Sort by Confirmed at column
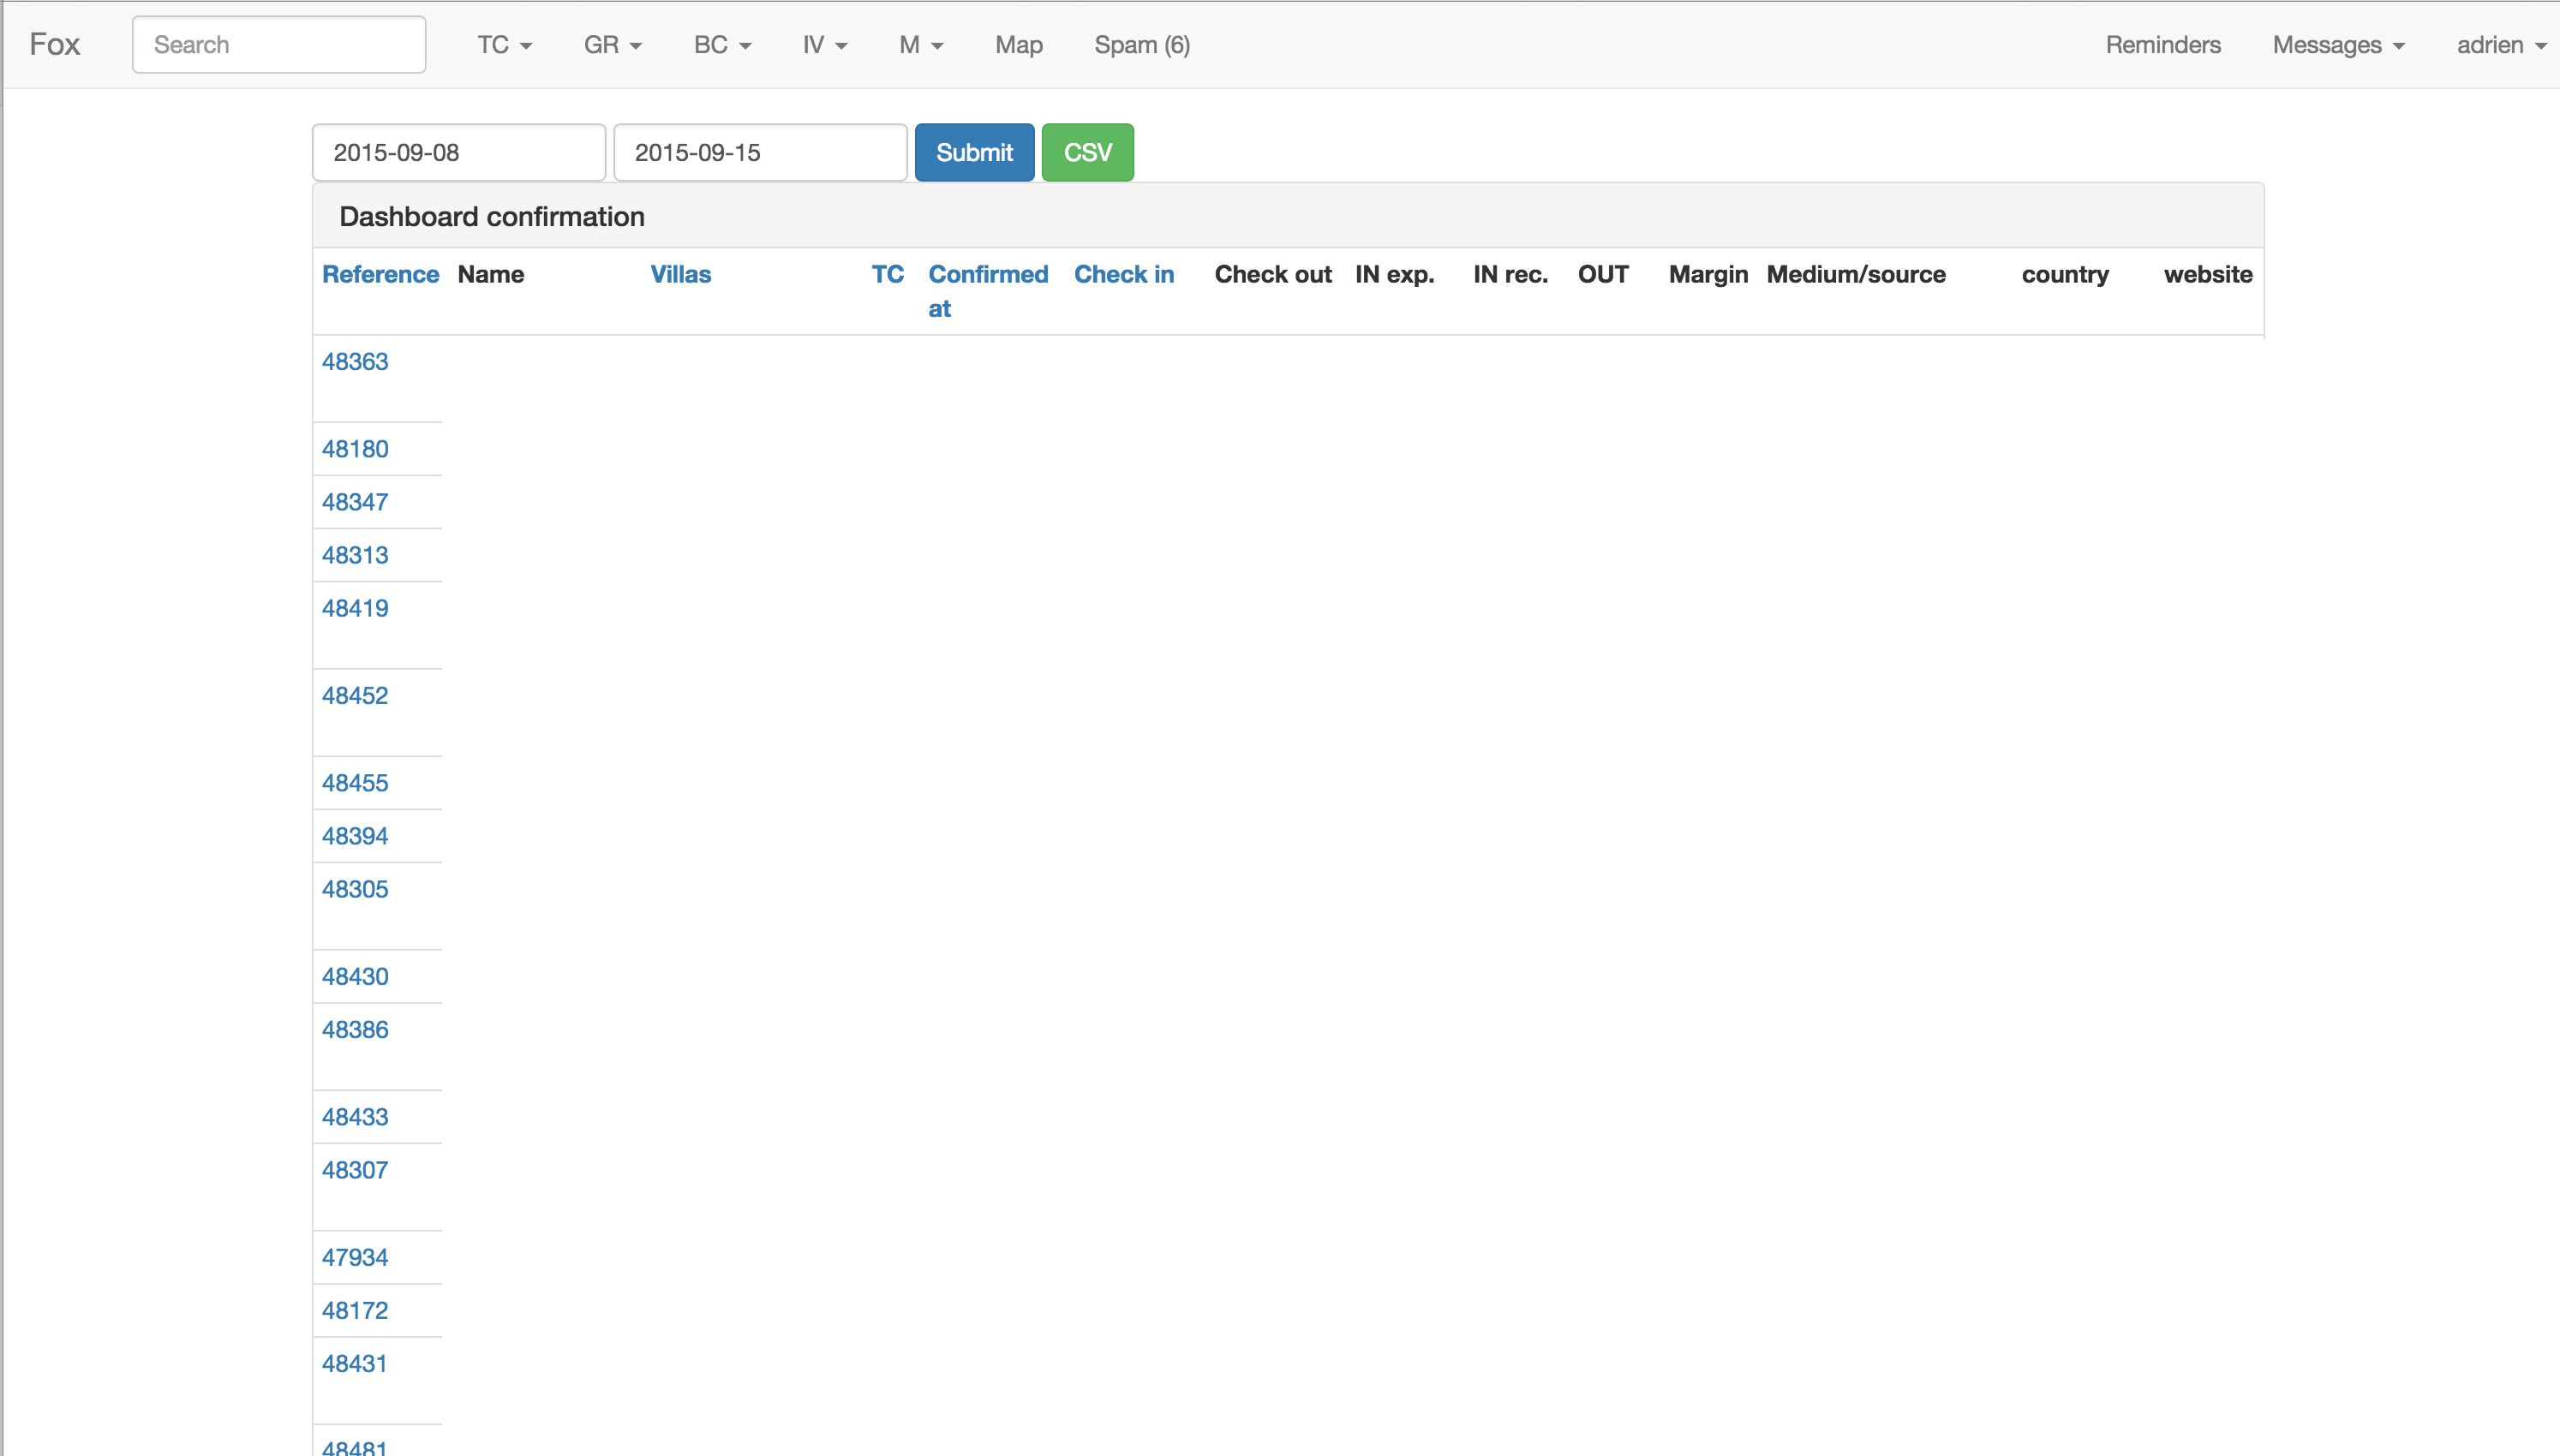2560x1456 pixels. pyautogui.click(x=987, y=290)
